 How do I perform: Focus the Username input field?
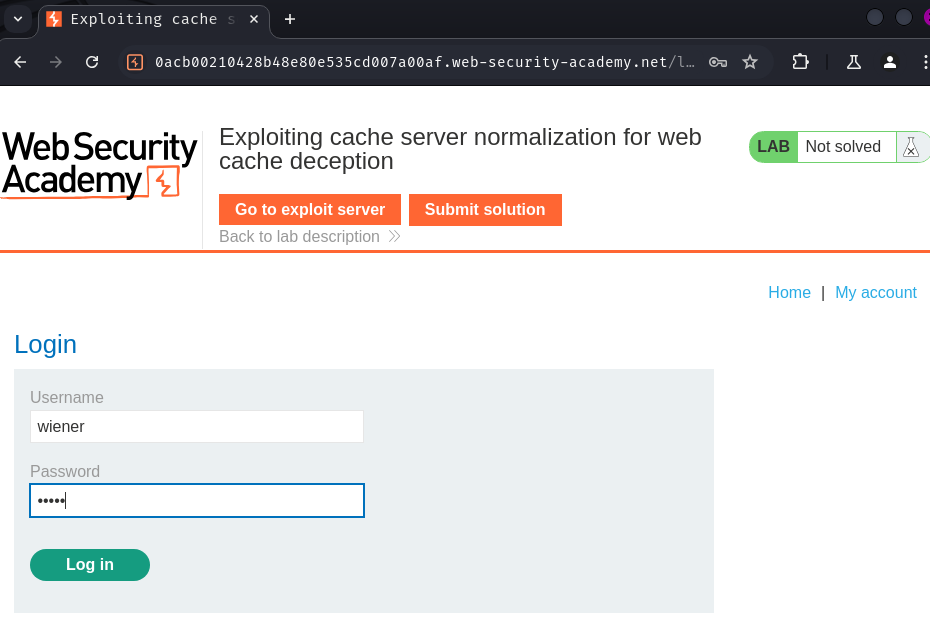[x=197, y=426]
